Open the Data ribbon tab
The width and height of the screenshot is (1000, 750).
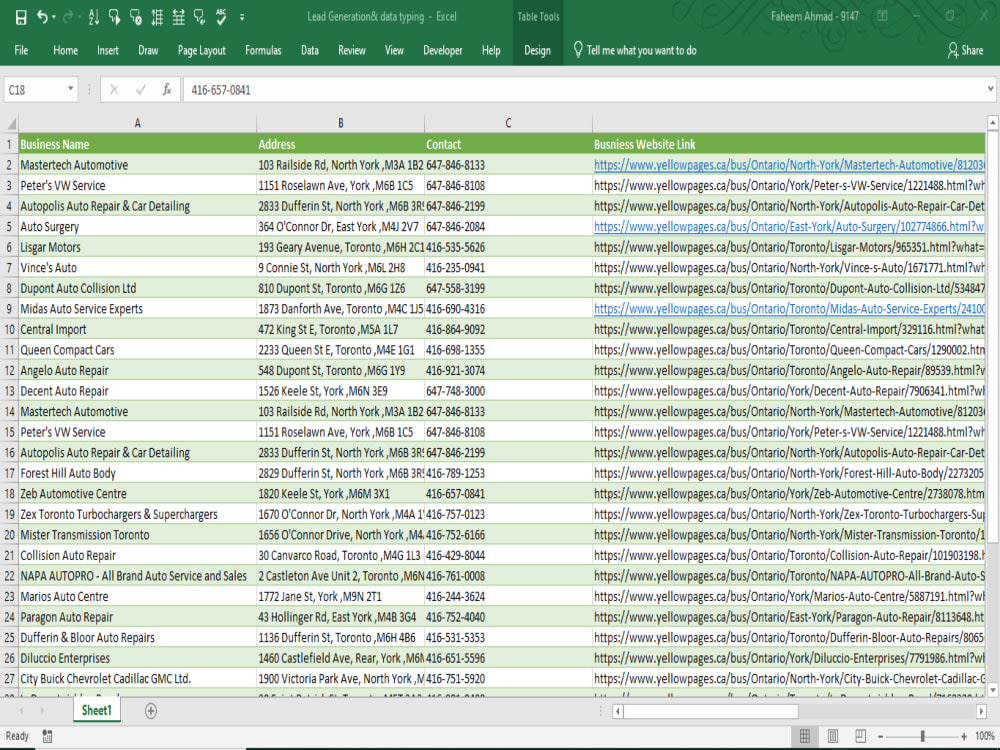tap(309, 50)
